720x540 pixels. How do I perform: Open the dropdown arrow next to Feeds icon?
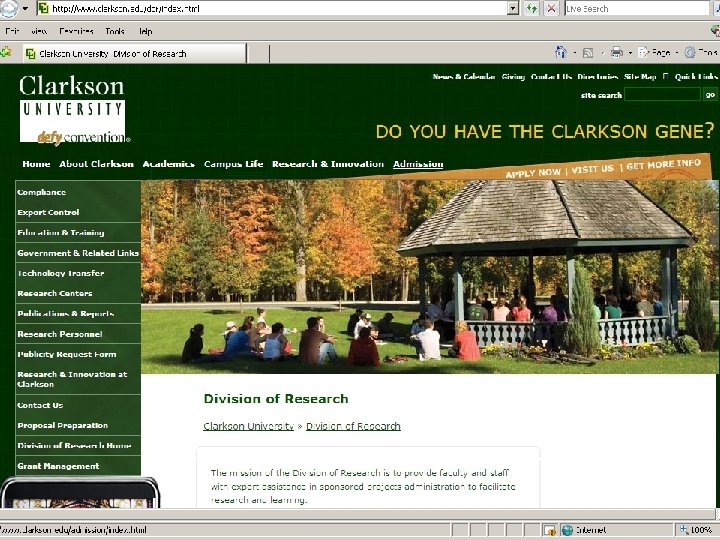click(602, 53)
